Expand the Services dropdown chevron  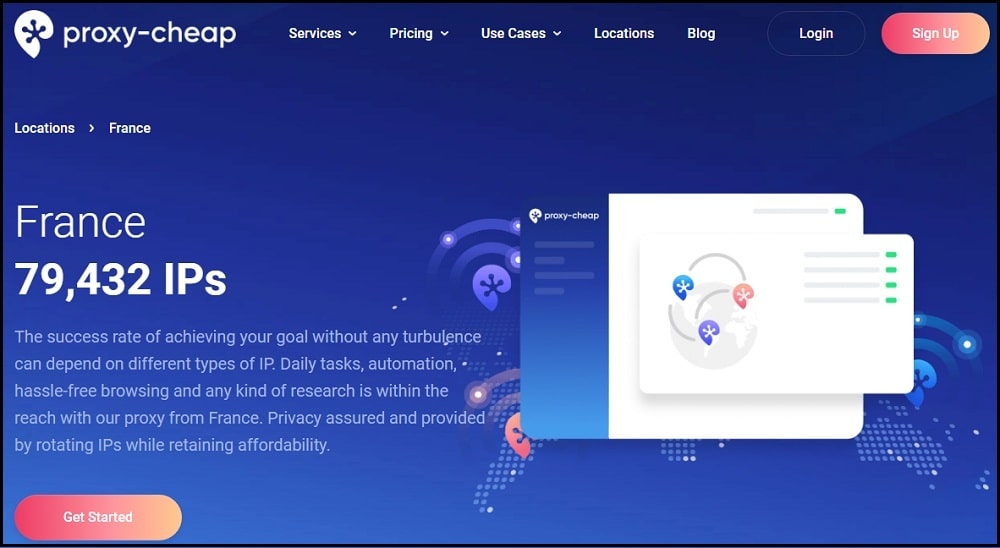(353, 34)
